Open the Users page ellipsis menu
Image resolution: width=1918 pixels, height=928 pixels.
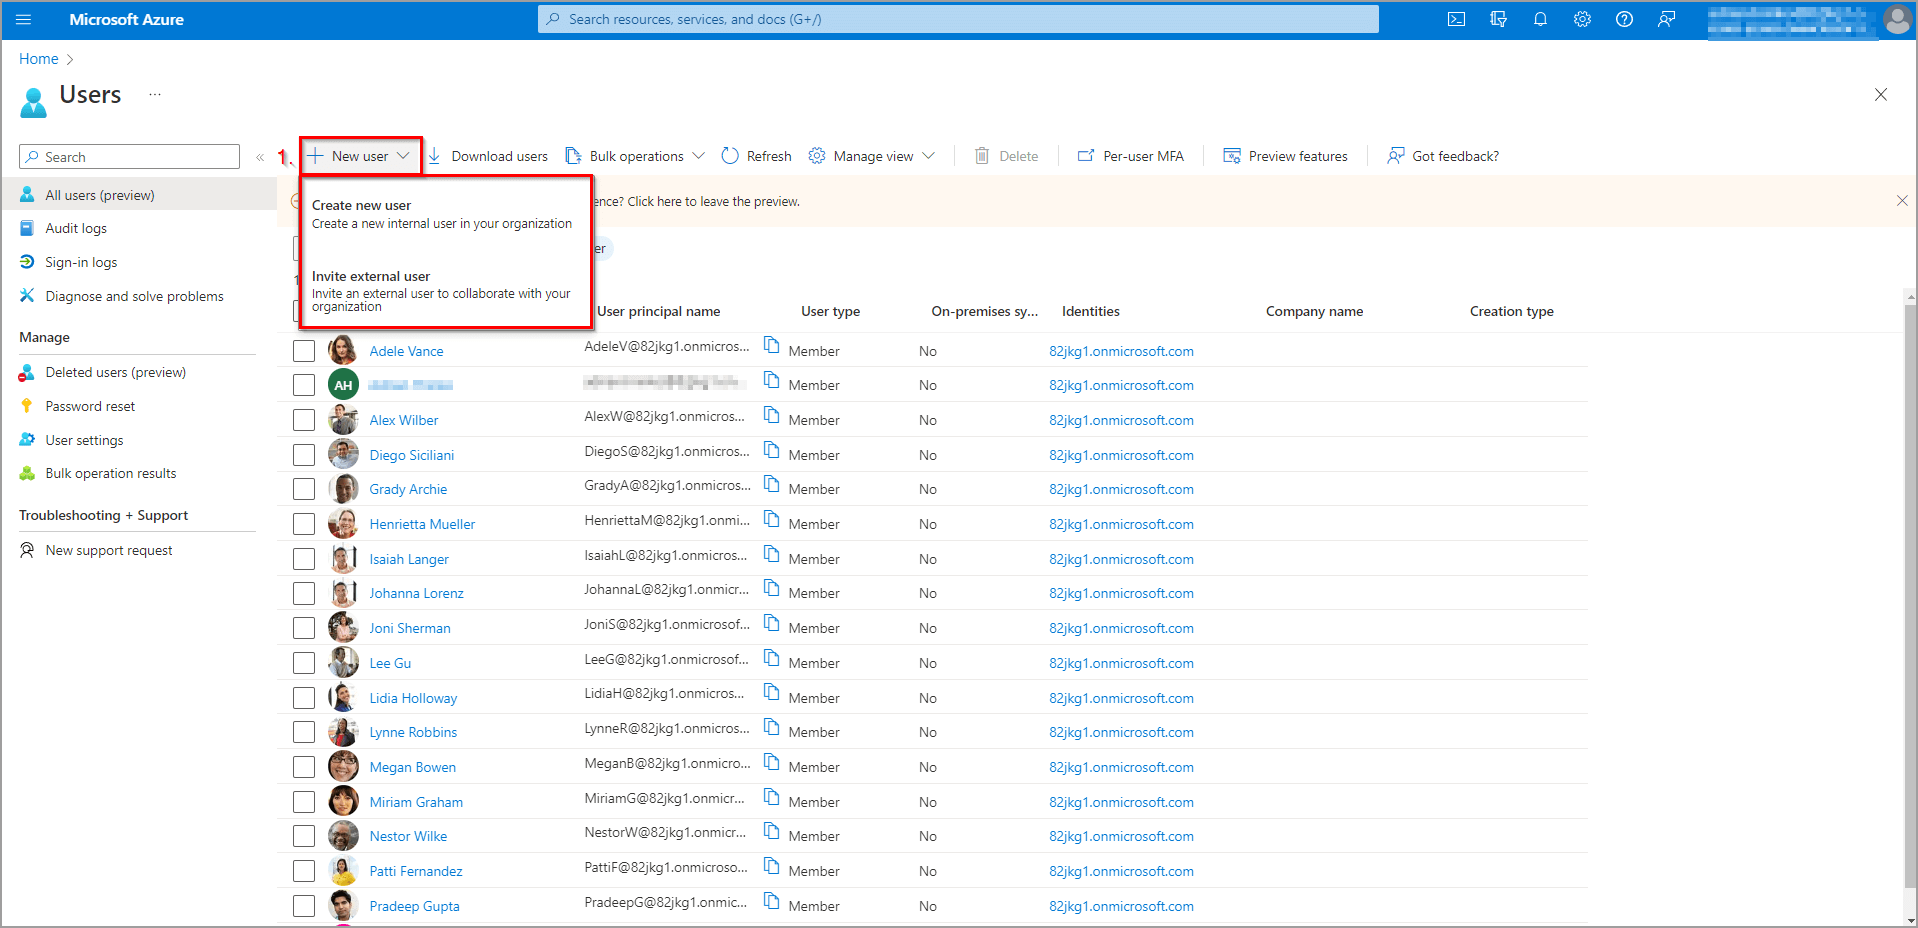click(155, 94)
